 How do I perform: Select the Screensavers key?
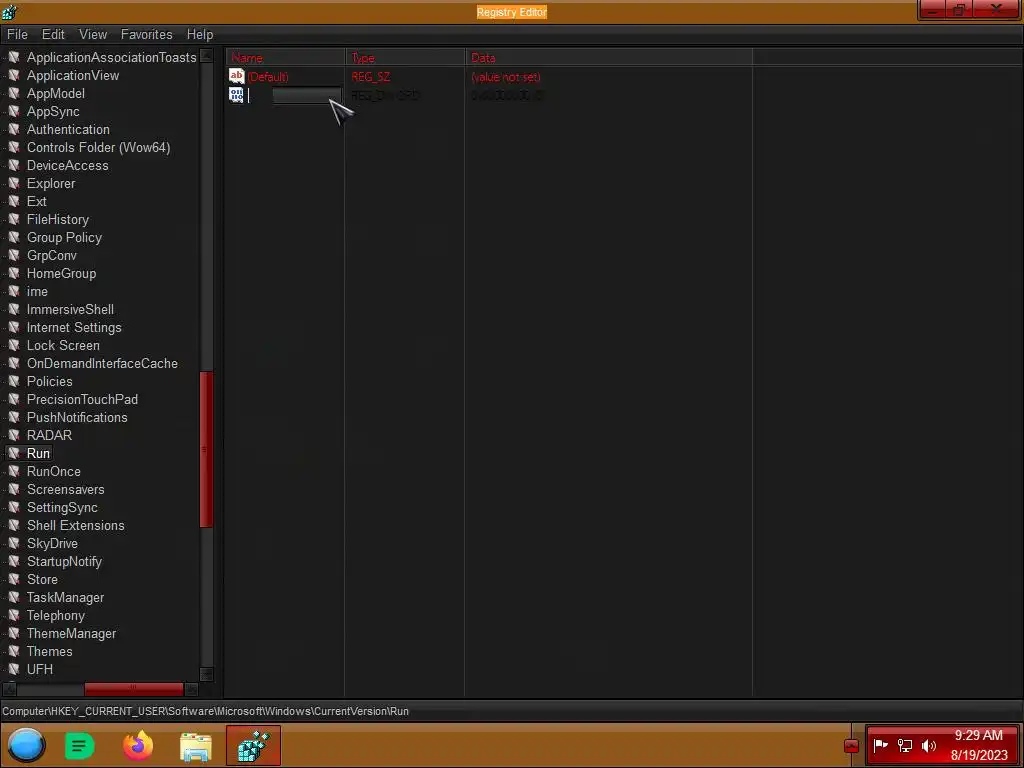point(65,489)
